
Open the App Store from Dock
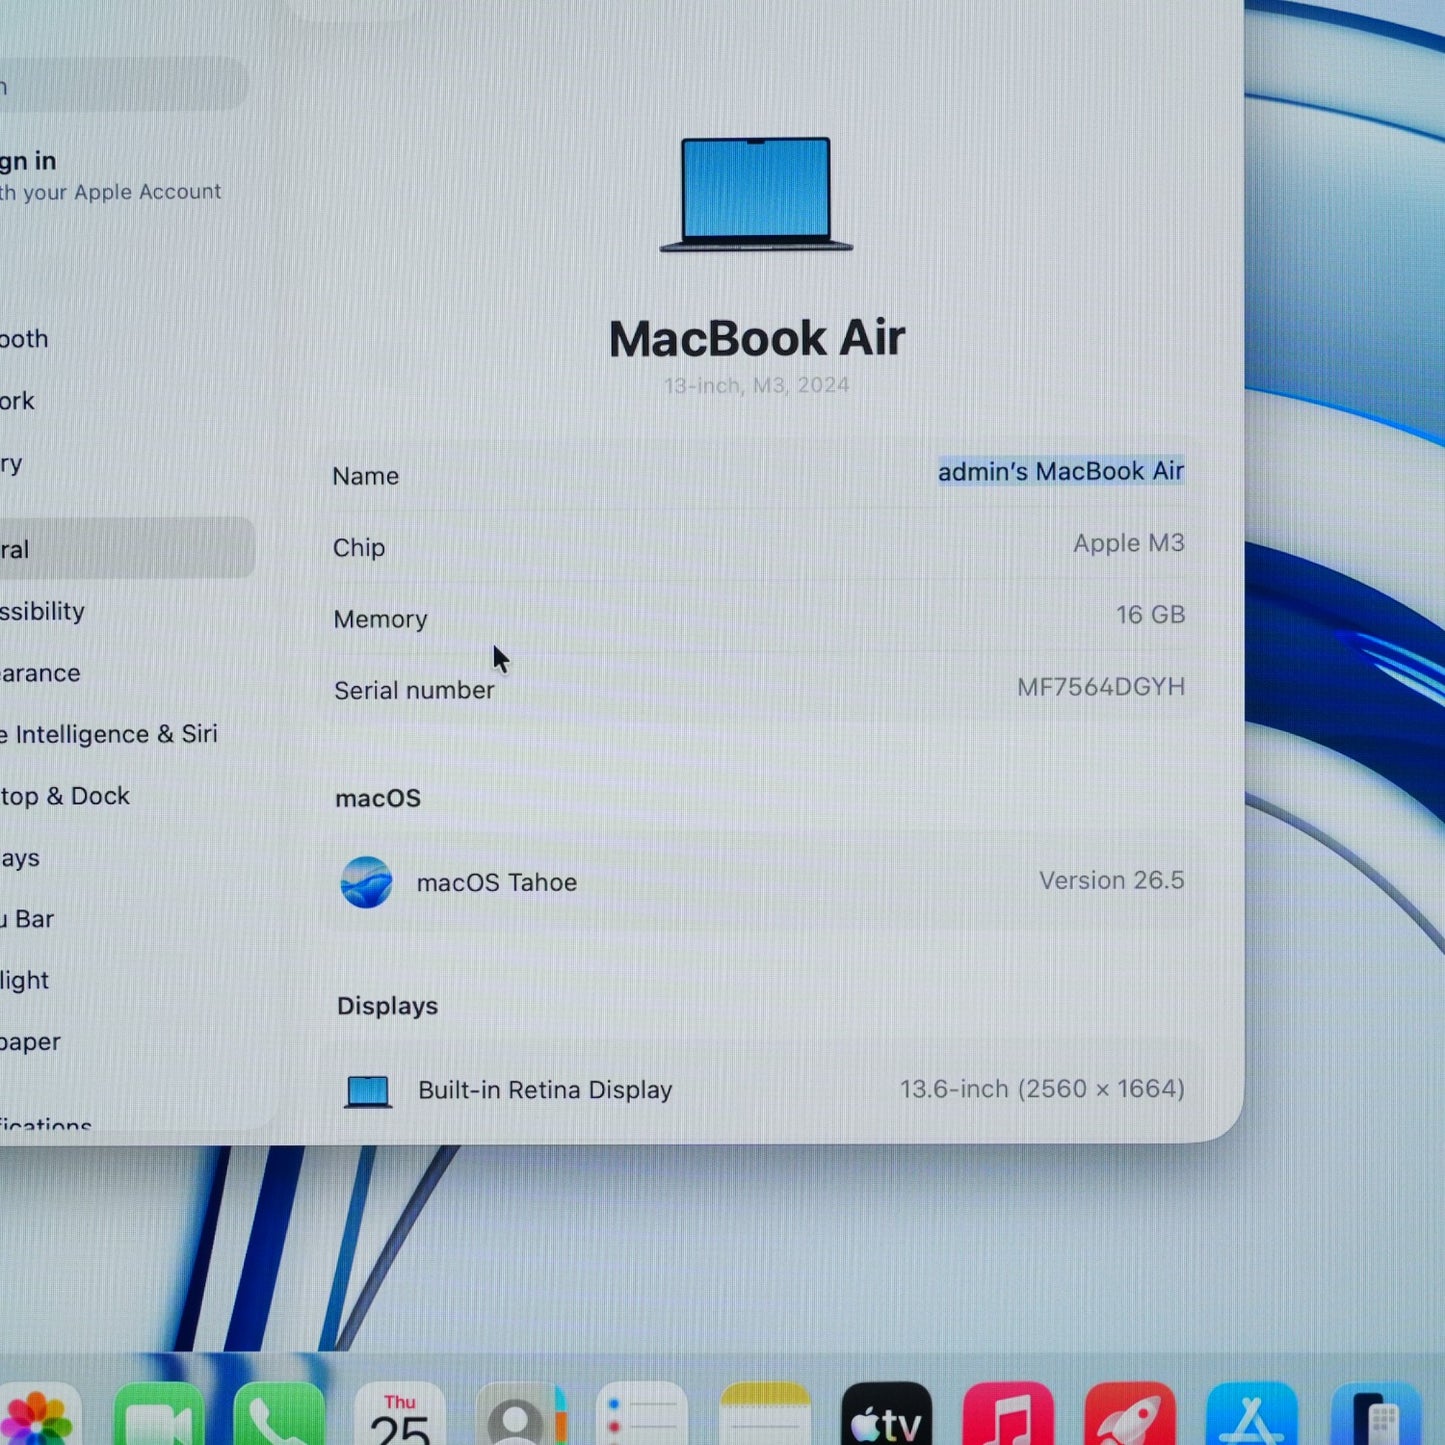coord(1252,1414)
